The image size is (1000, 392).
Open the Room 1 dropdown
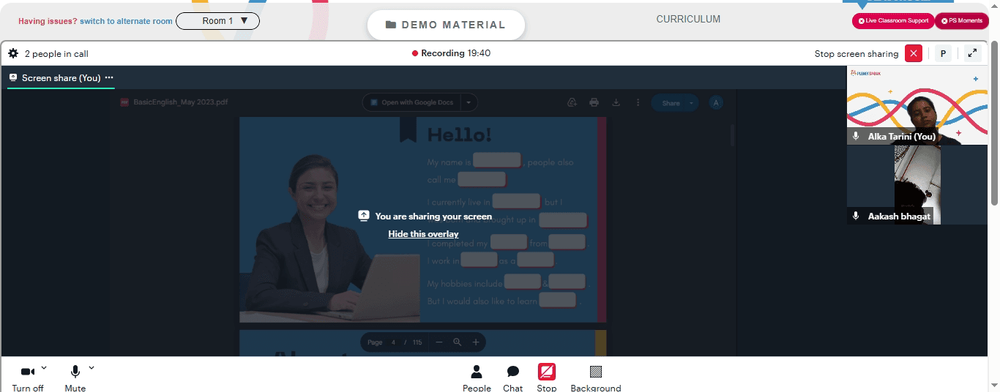click(217, 21)
